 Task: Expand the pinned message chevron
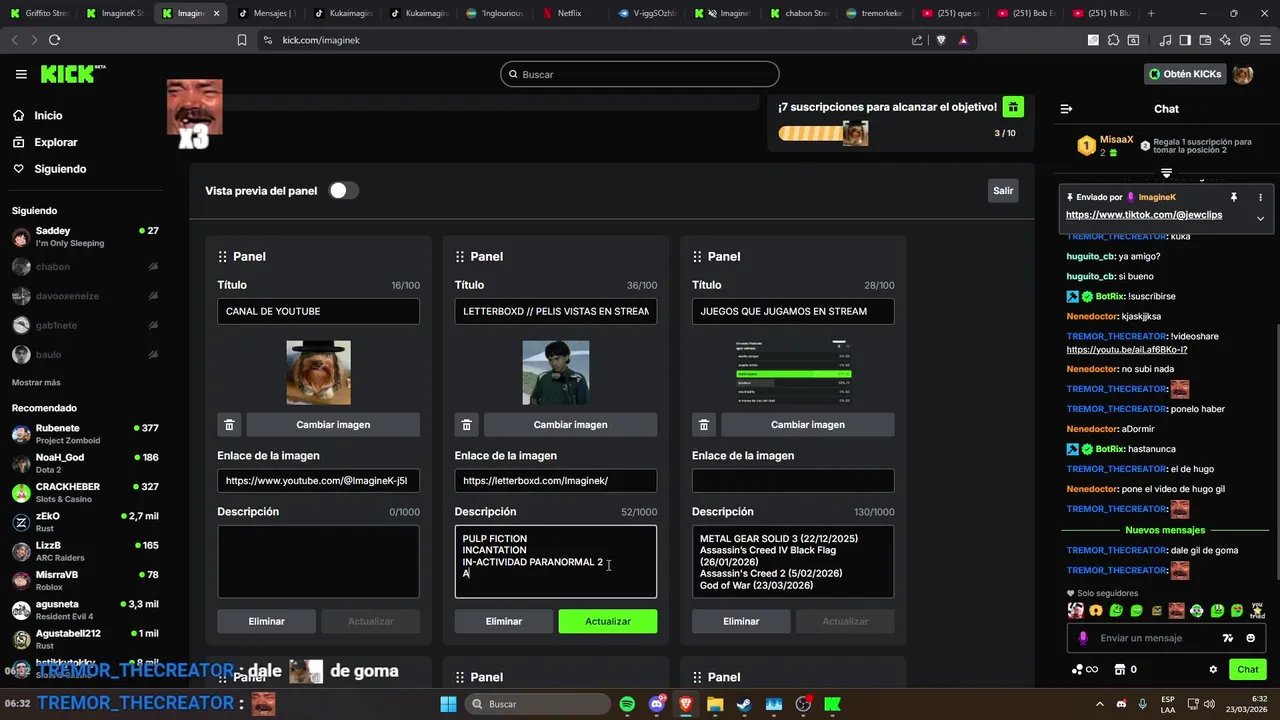coord(1260,218)
